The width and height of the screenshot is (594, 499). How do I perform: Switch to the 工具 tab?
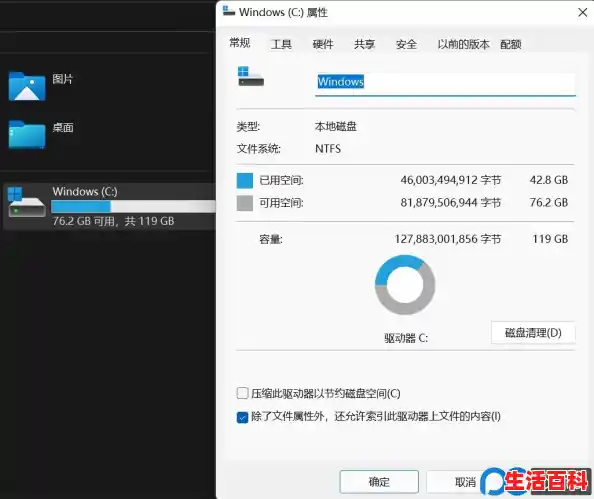281,44
